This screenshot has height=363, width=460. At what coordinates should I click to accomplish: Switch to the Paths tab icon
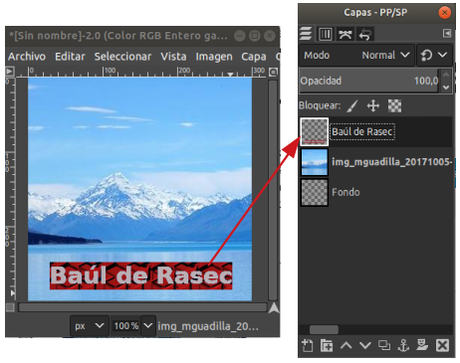click(345, 34)
